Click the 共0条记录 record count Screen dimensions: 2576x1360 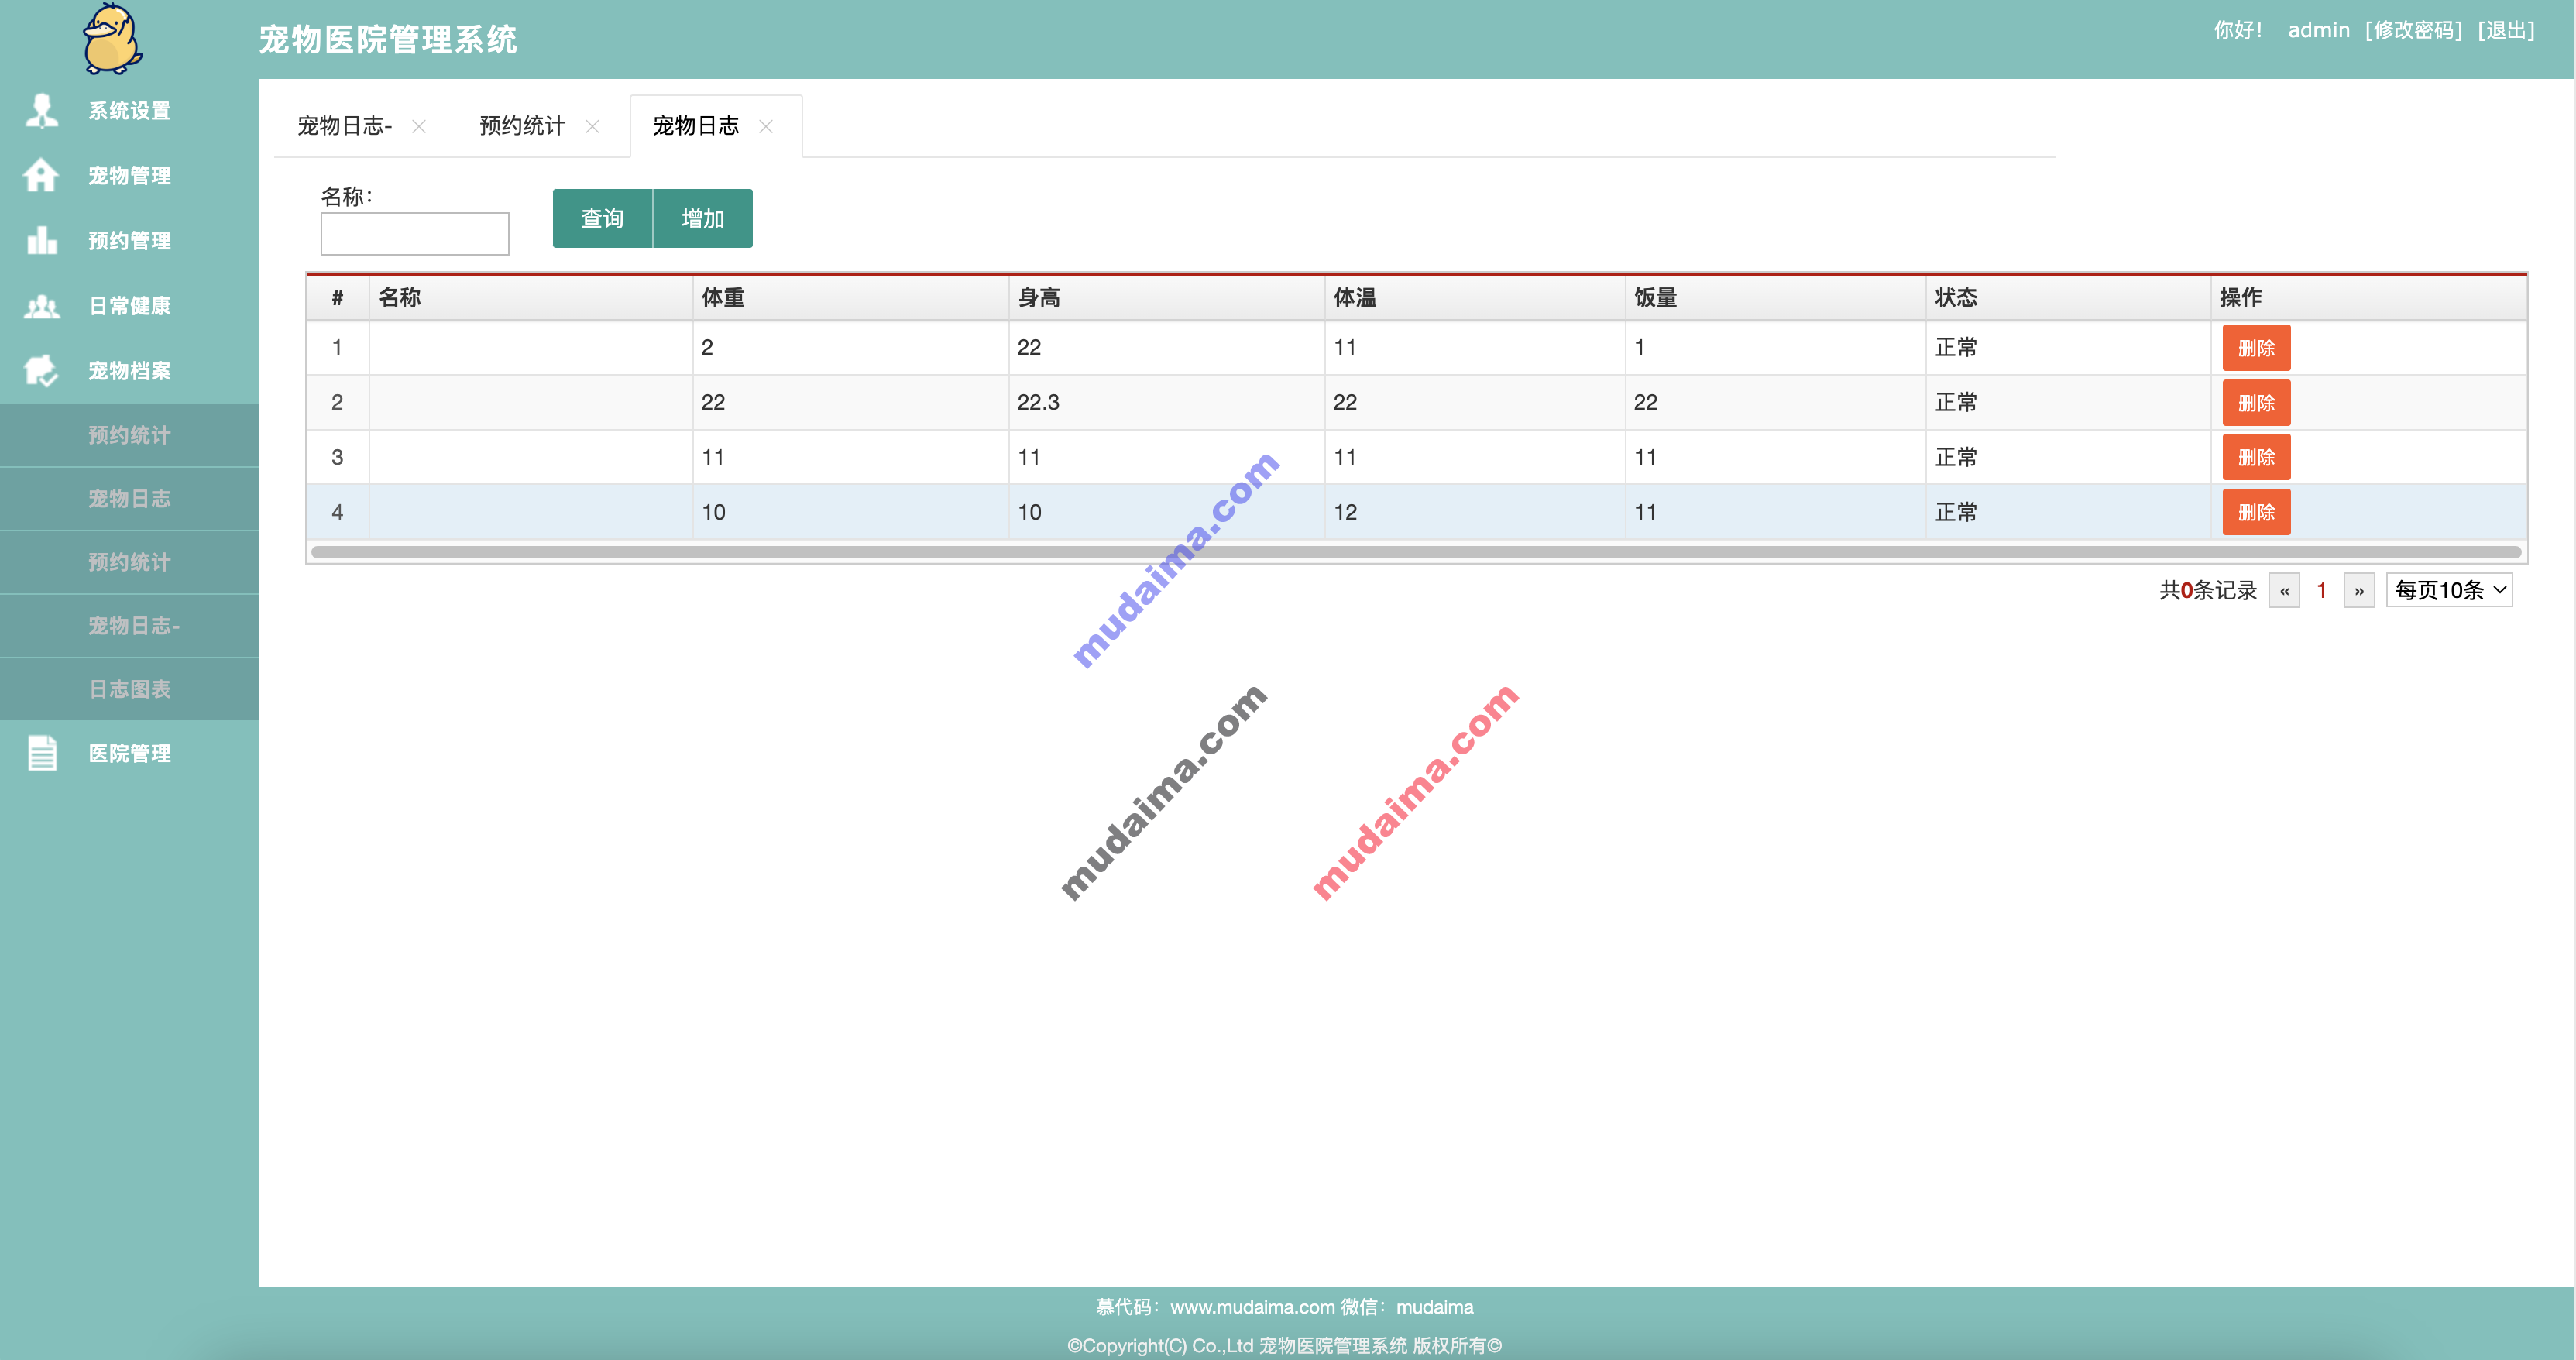click(2207, 590)
